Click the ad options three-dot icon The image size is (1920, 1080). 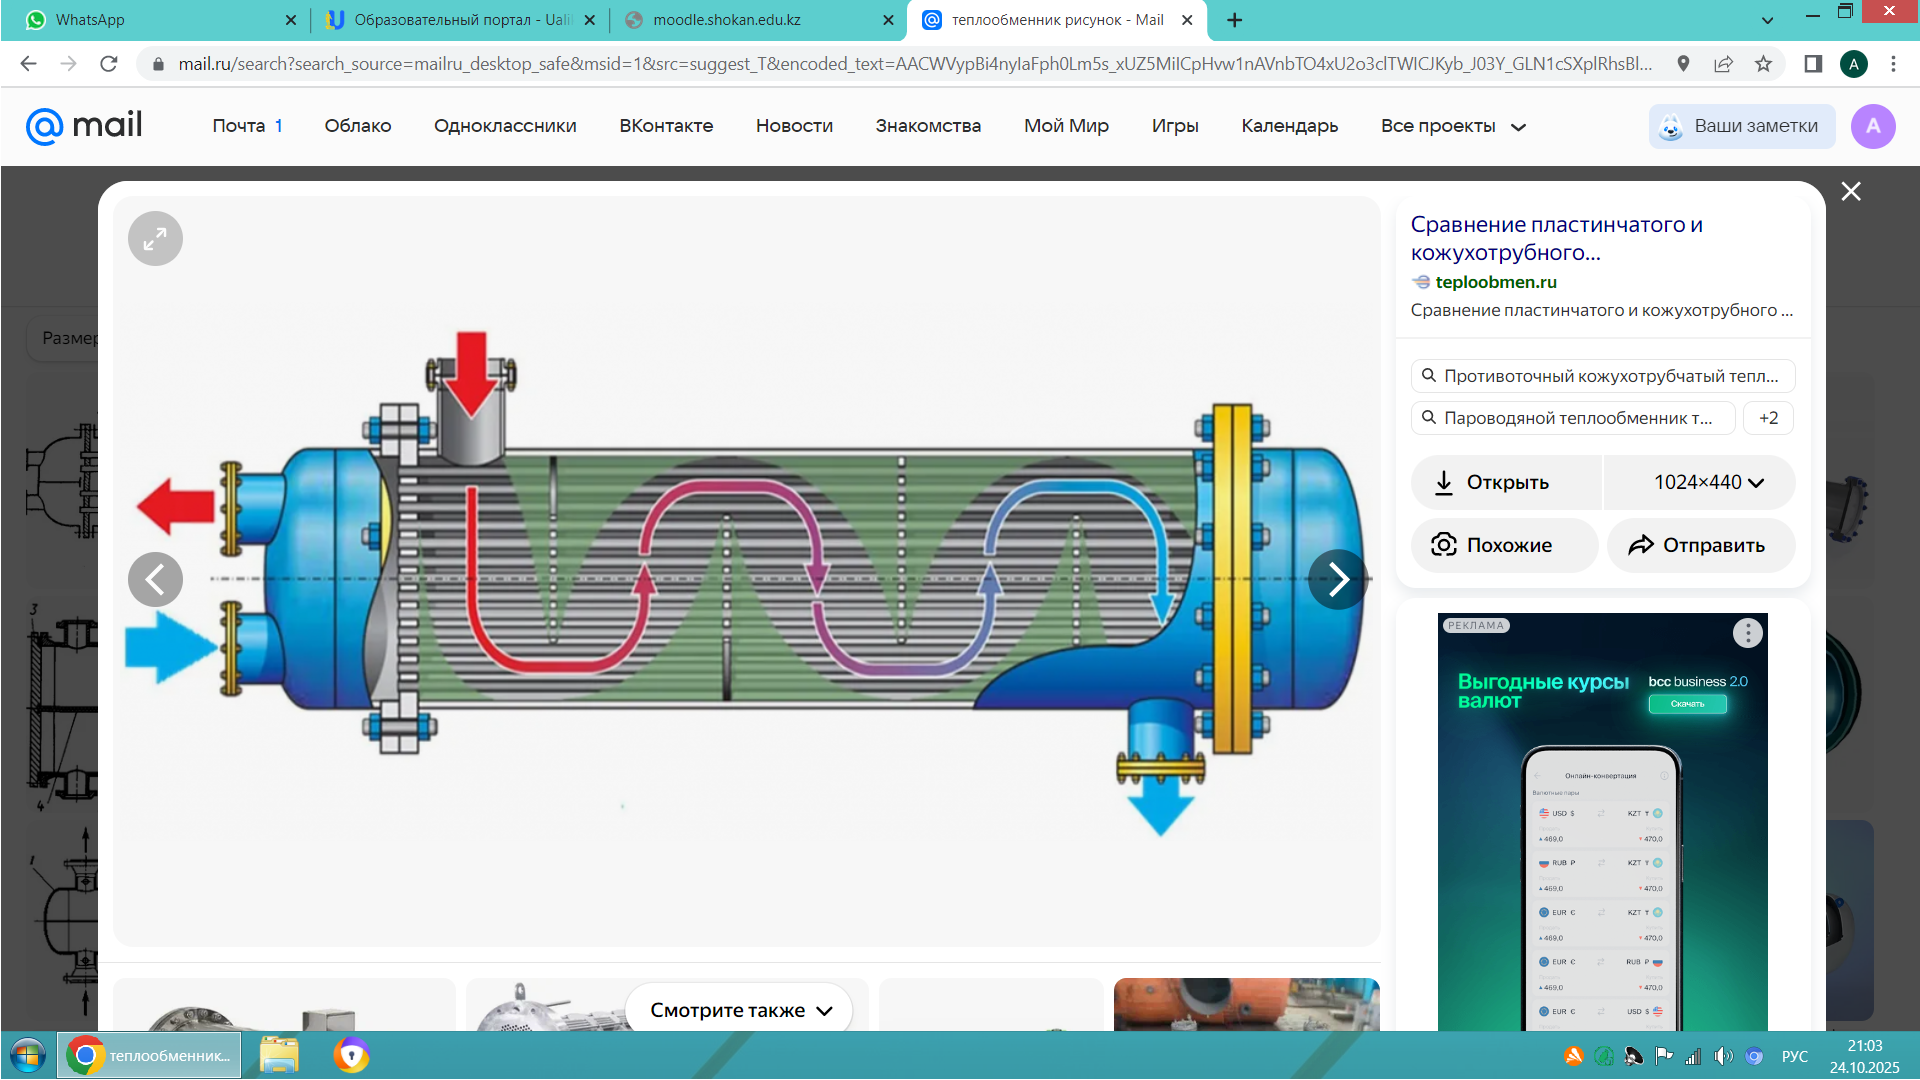pos(1747,632)
